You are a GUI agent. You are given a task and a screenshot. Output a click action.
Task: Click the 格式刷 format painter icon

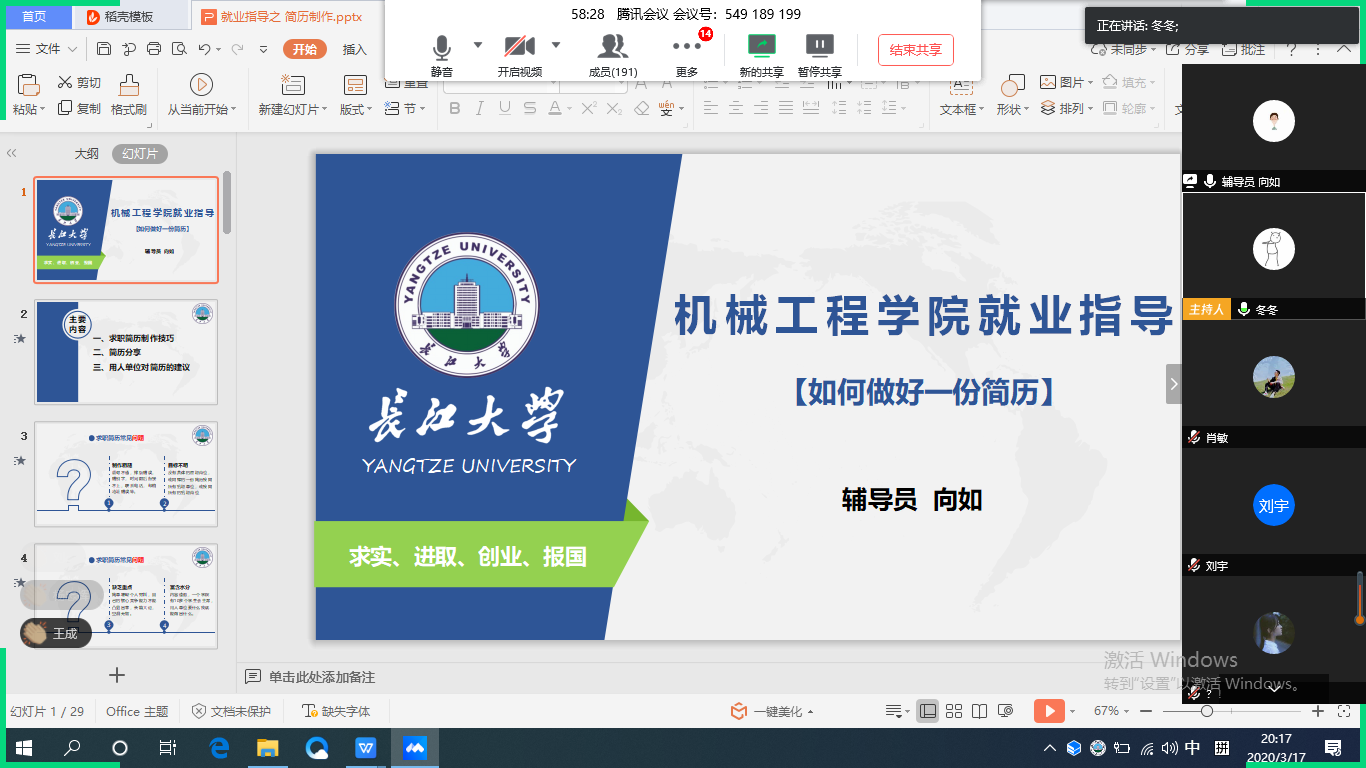click(128, 86)
